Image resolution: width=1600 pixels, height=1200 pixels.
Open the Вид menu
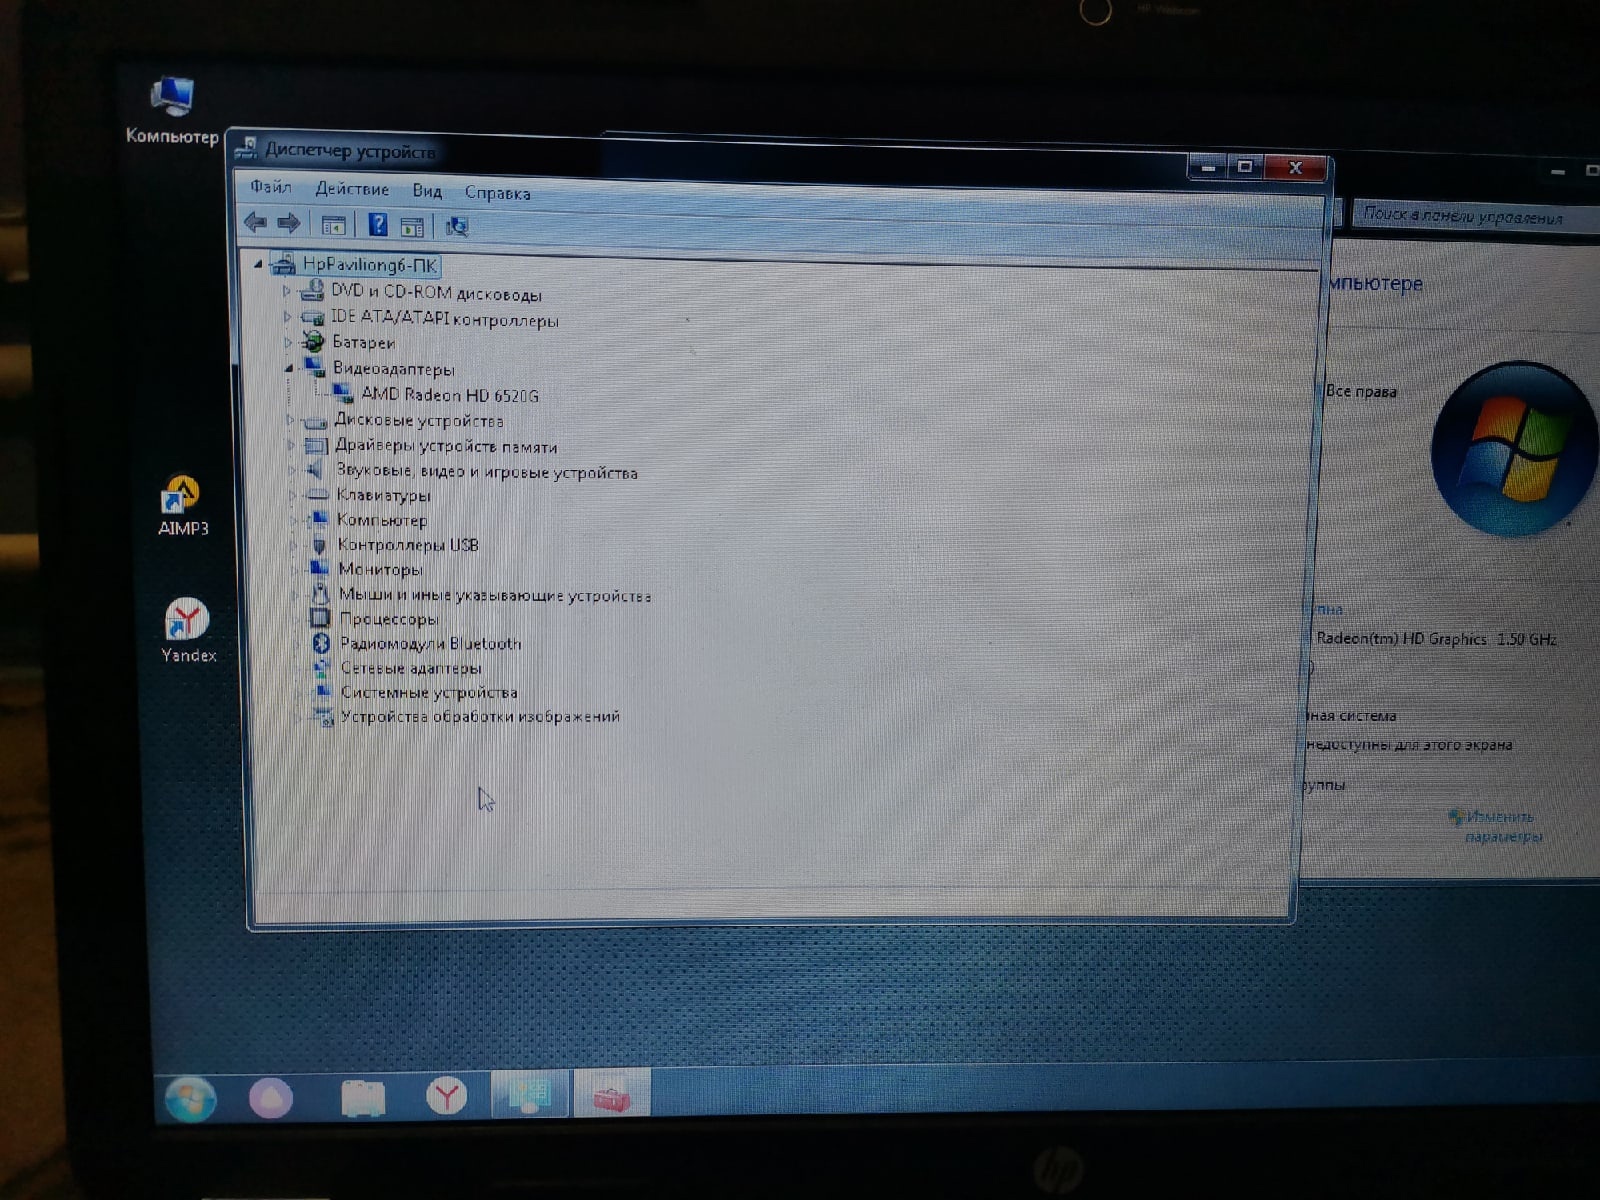pos(427,191)
